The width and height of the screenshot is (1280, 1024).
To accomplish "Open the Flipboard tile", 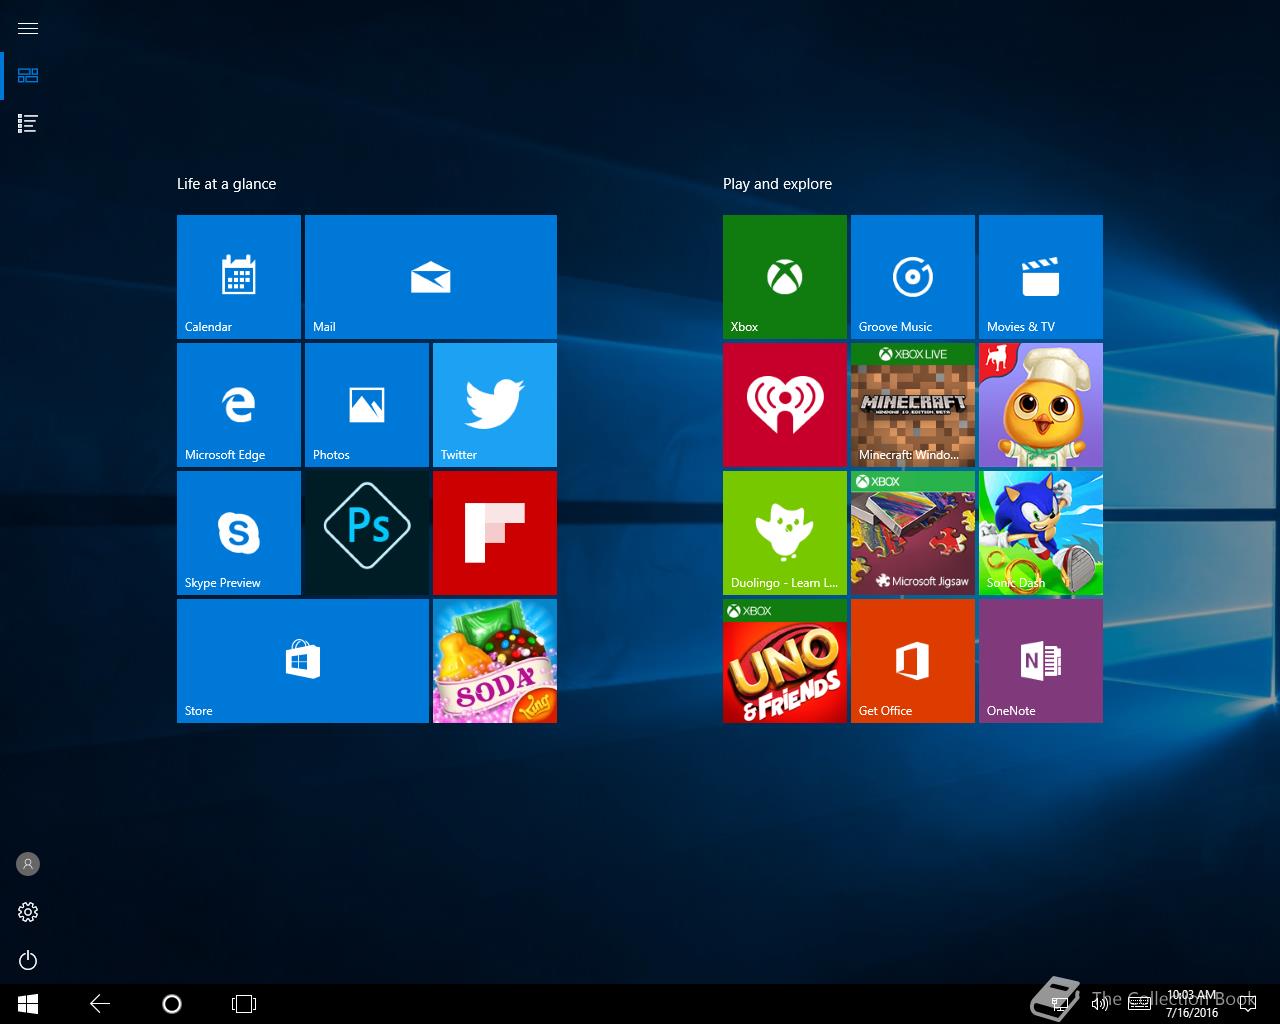I will [x=495, y=533].
